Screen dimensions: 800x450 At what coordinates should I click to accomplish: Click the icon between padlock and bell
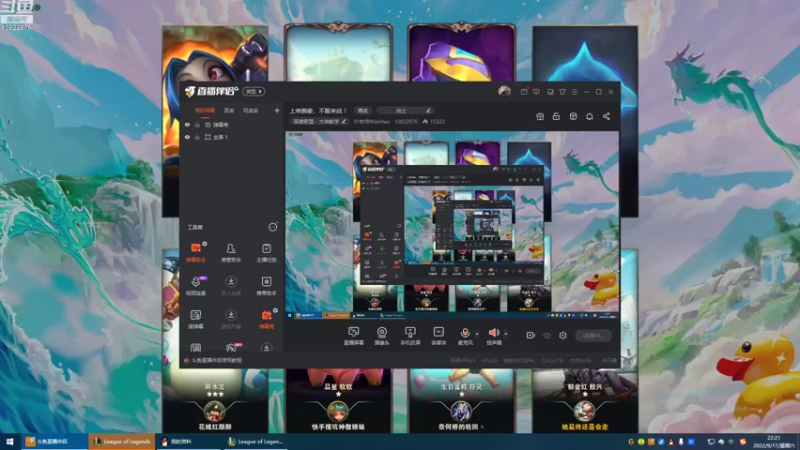(x=573, y=116)
